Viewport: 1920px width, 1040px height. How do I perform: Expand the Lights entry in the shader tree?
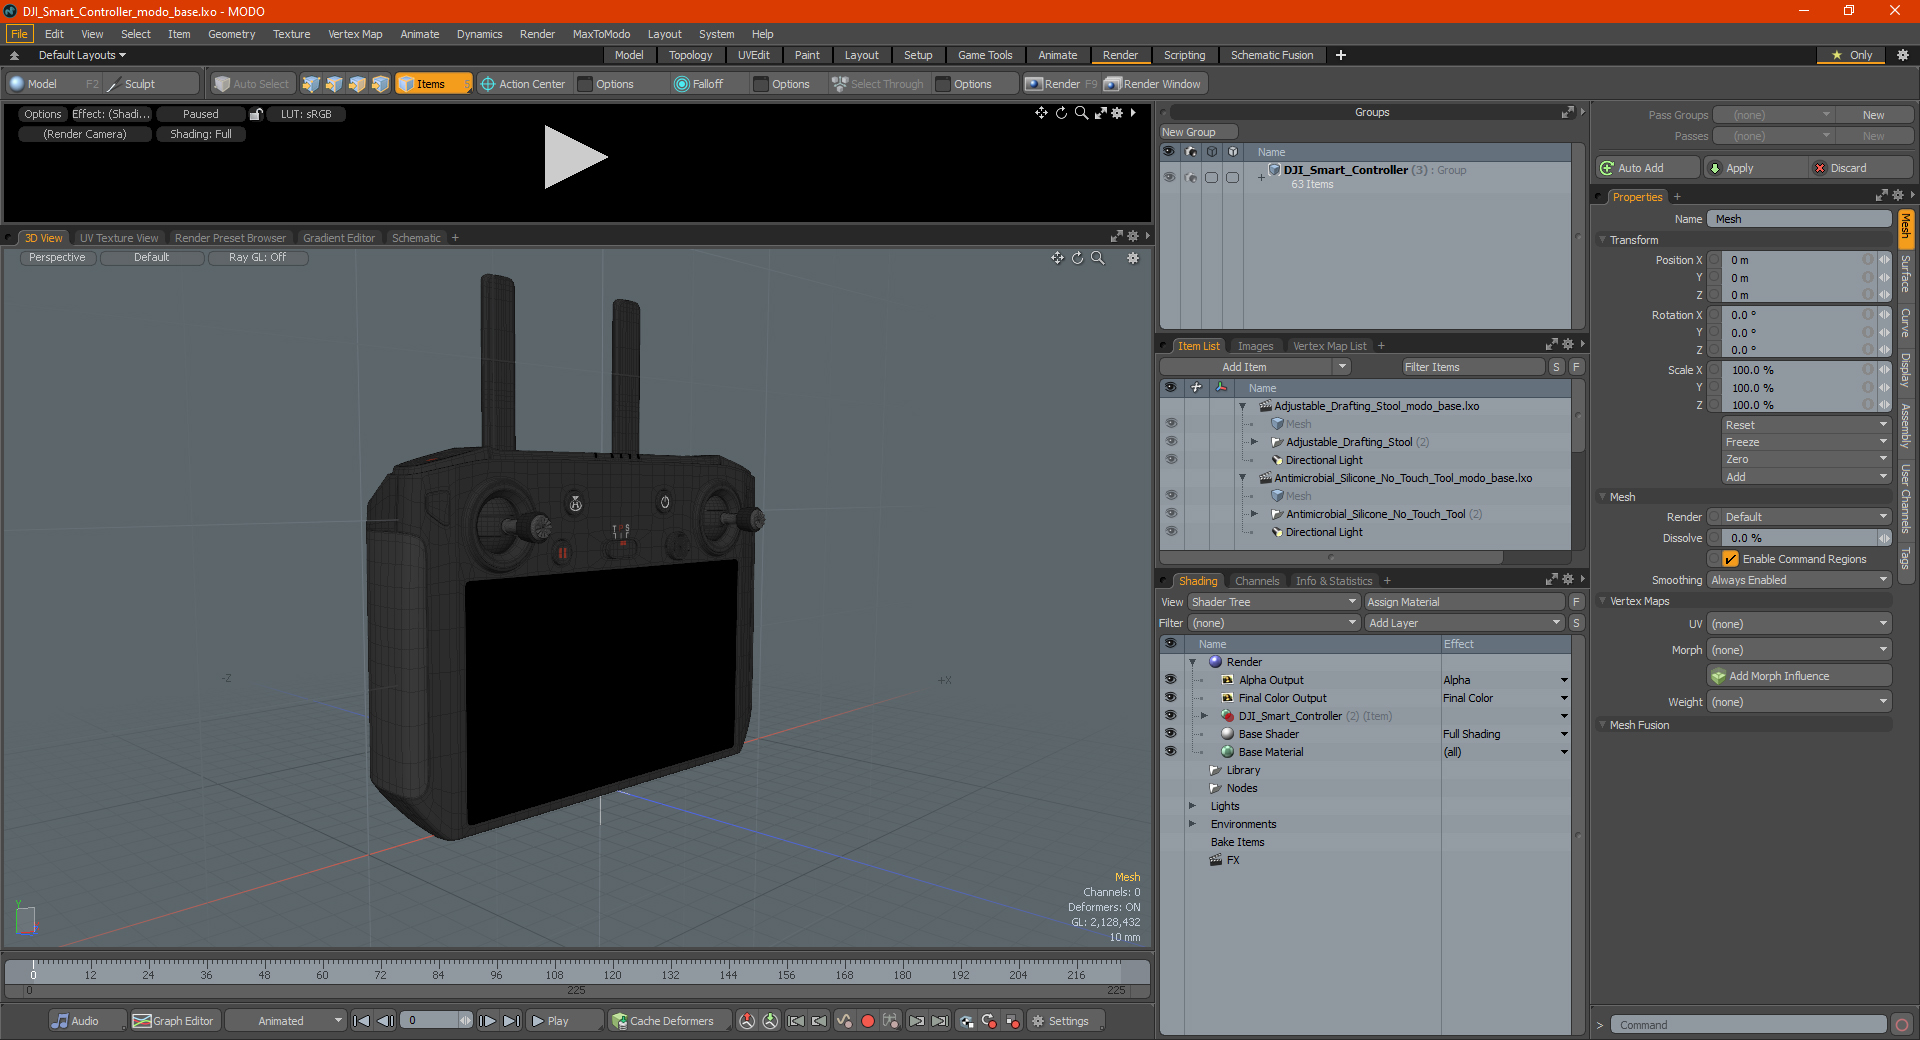(x=1192, y=806)
